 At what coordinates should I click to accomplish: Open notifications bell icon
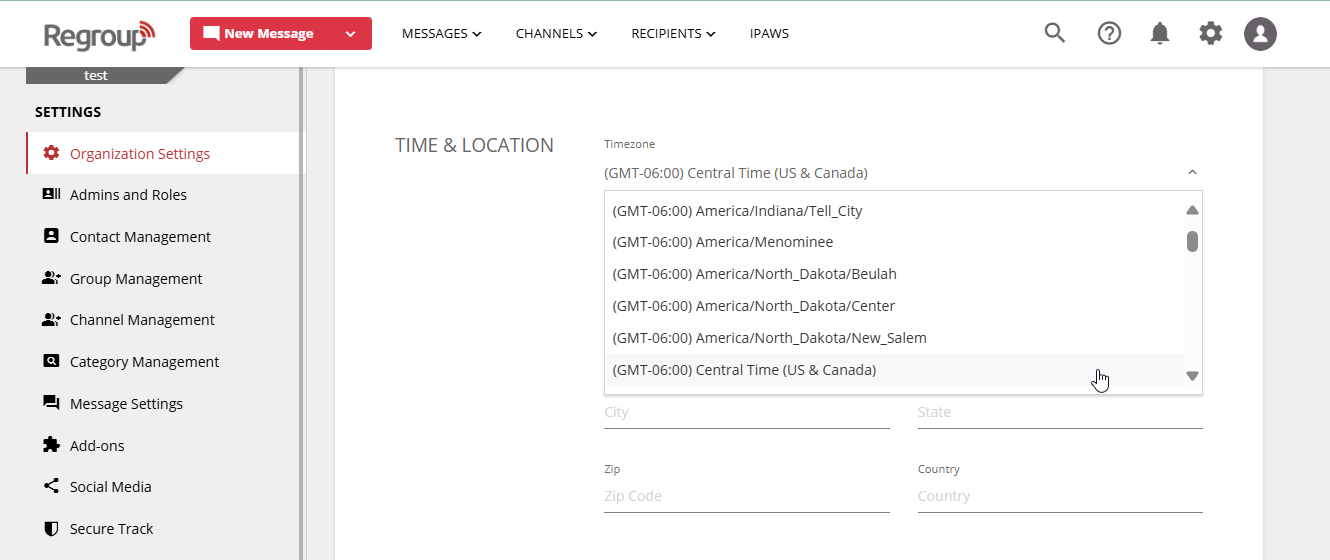tap(1160, 34)
